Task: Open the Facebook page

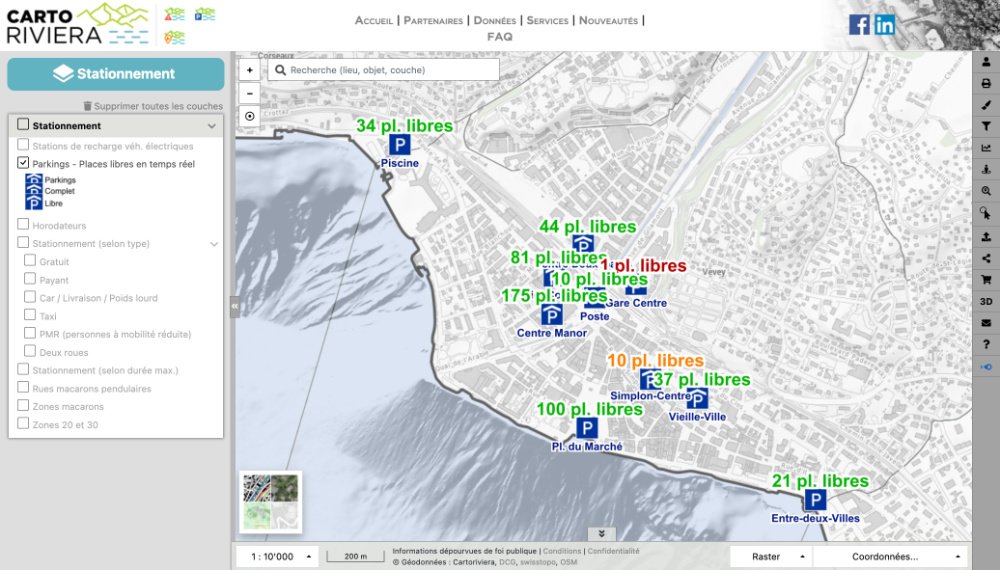Action: point(859,25)
